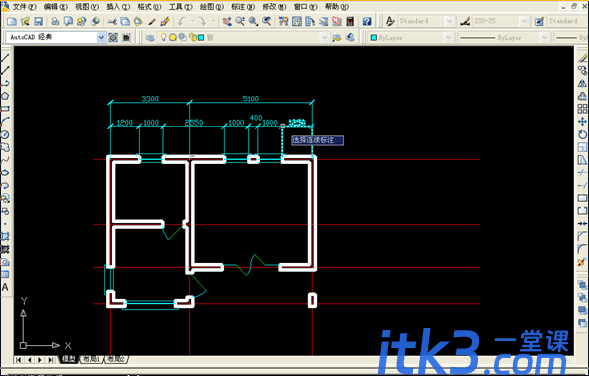Switch to the 布局1 layout tab
Screen dimensions: 589x376
point(91,359)
